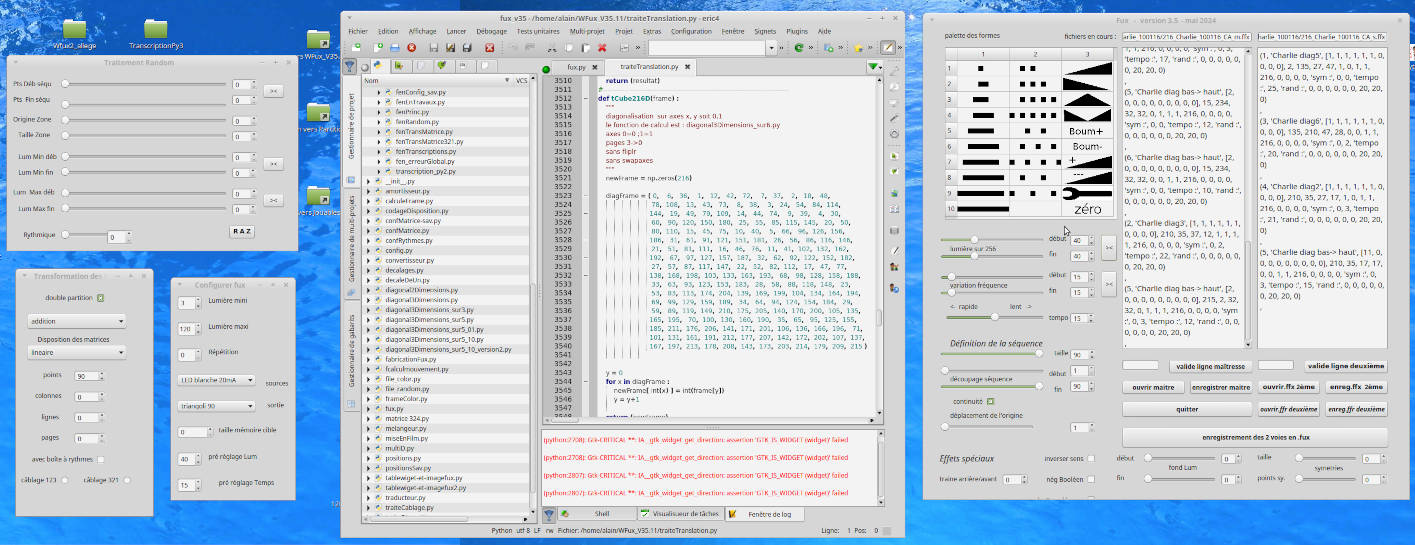
Task: Click the enregistrer maître button
Action: tap(1221, 386)
